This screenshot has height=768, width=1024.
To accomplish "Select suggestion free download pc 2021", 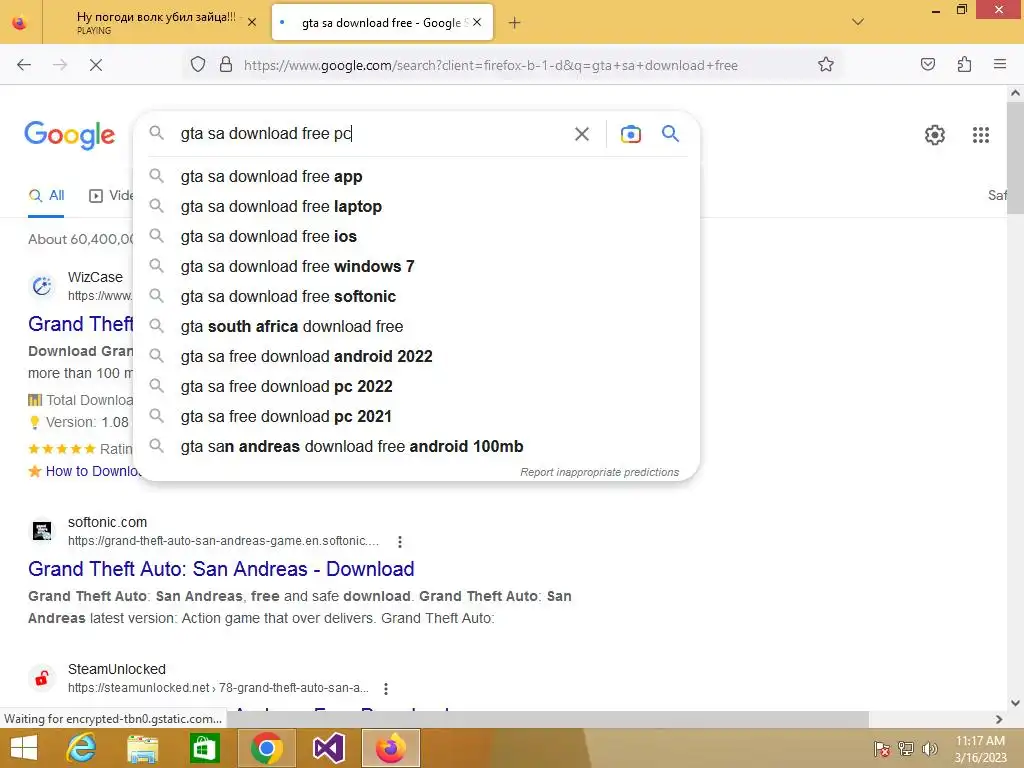I will pyautogui.click(x=417, y=417).
